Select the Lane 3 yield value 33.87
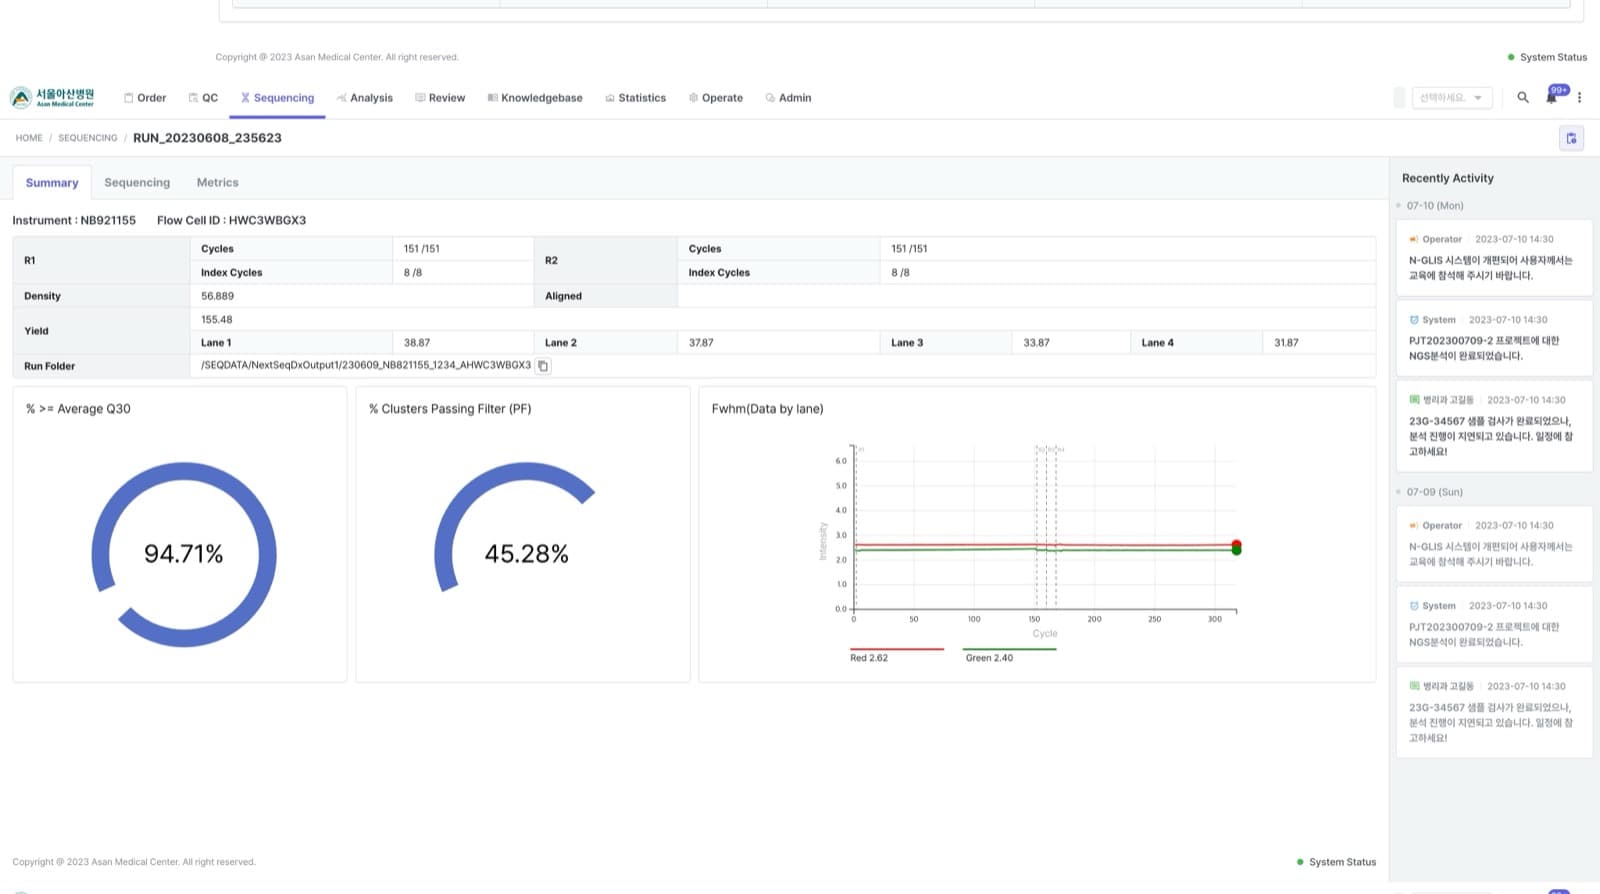Screen dimensions: 1600x894 click(1036, 343)
